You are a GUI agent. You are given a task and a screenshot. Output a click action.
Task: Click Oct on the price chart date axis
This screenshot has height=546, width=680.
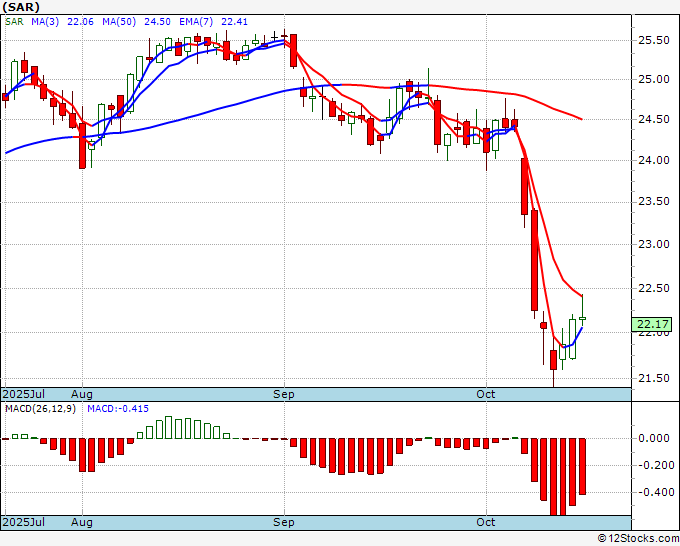[485, 394]
